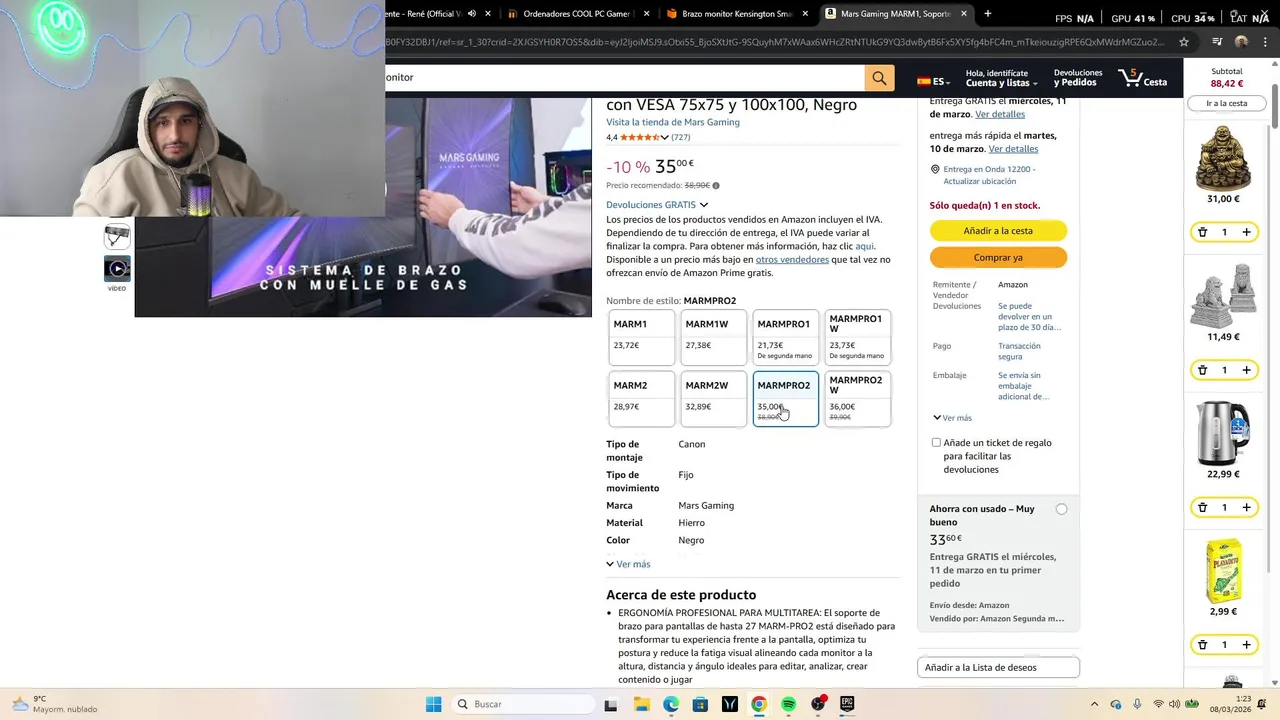
Task: Open Microsoft Edge from the taskbar
Action: 671,704
